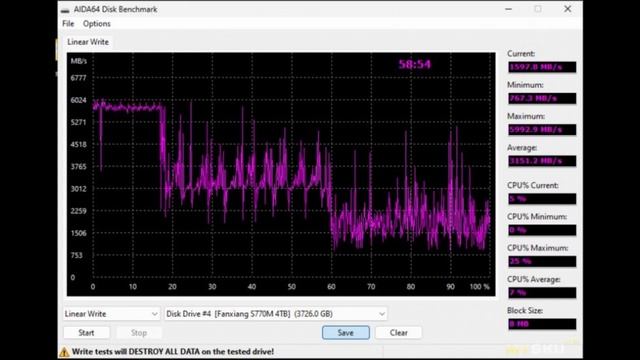Save the benchmark results
Screen dimensions: 640x360
click(346, 333)
